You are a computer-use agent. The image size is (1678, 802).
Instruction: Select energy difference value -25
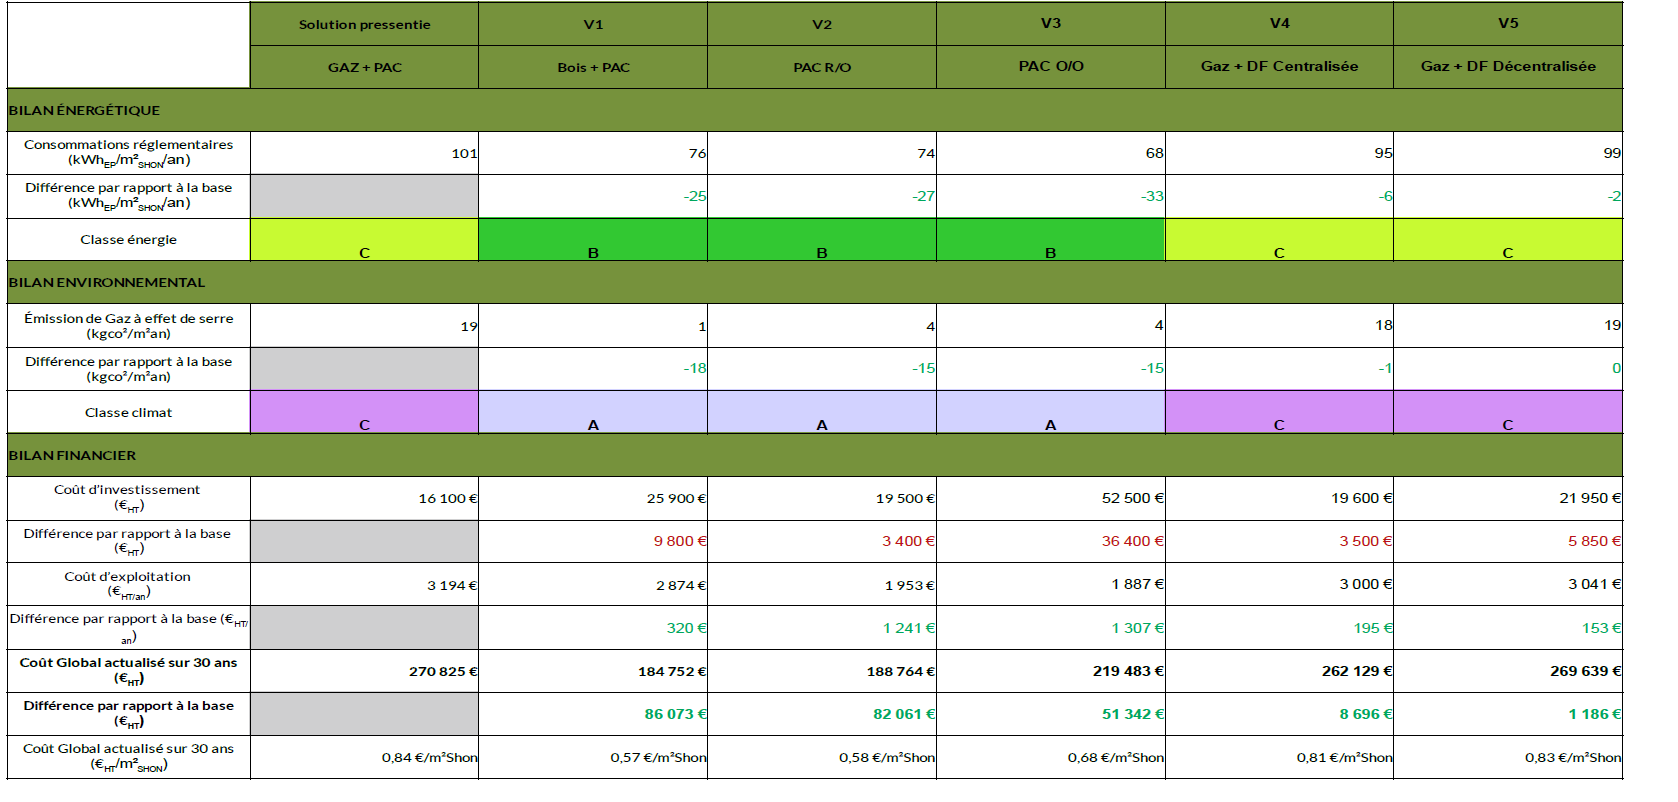(x=593, y=196)
